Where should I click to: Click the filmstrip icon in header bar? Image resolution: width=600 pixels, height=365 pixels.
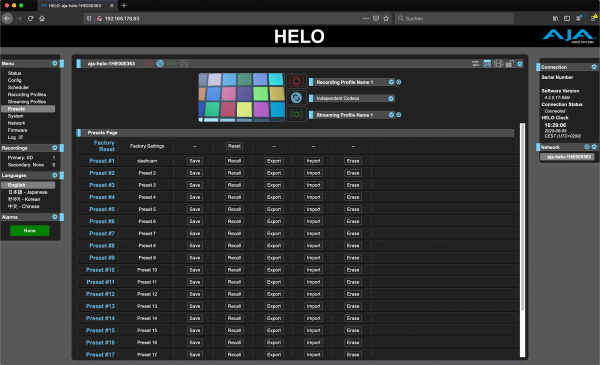498,64
